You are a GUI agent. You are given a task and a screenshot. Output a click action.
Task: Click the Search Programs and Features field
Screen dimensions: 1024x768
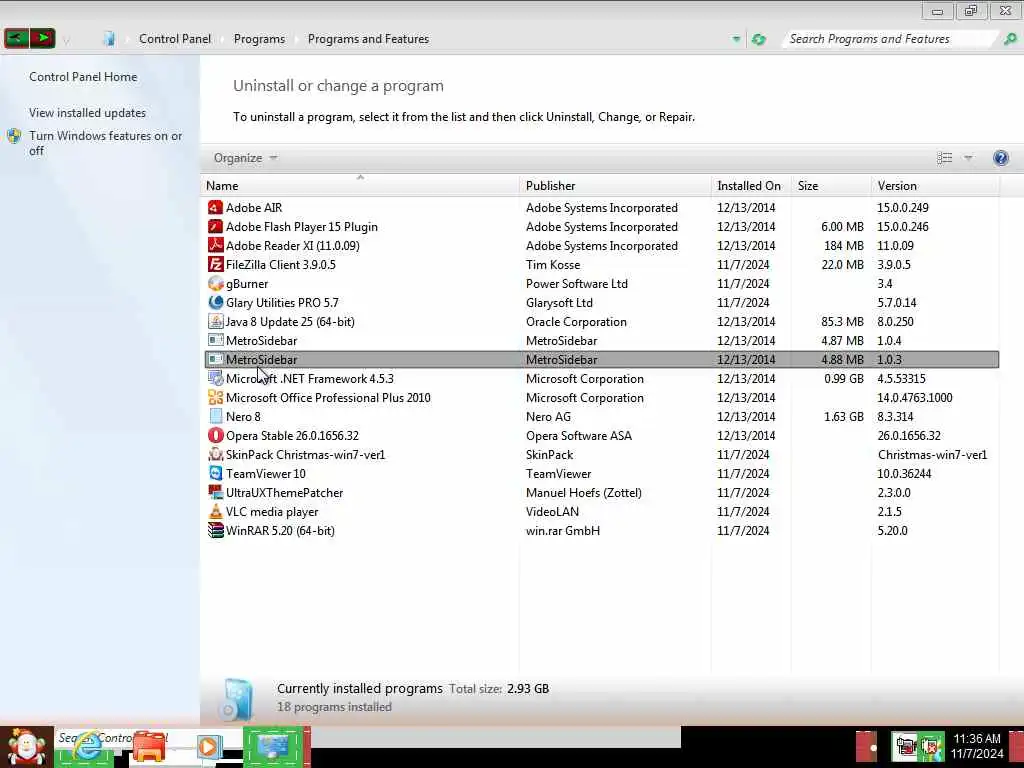pyautogui.click(x=891, y=39)
